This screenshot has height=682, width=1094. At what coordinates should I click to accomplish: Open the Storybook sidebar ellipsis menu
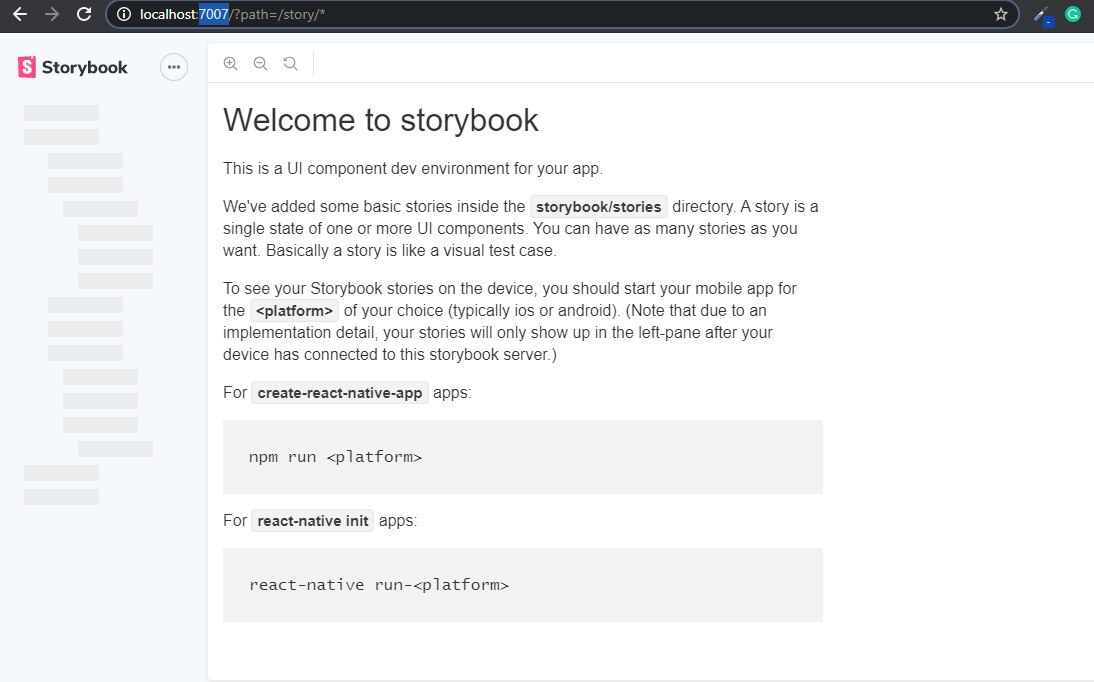pos(174,67)
